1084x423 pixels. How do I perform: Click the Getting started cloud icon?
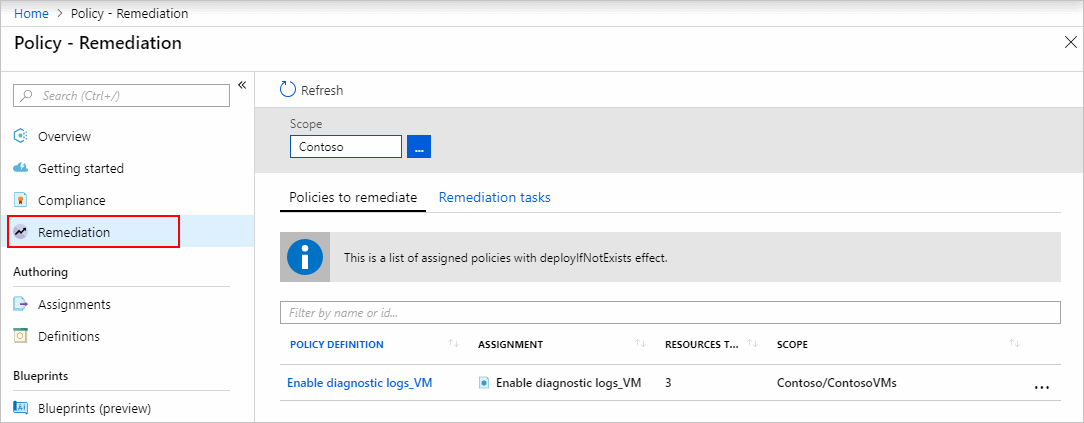tap(20, 168)
